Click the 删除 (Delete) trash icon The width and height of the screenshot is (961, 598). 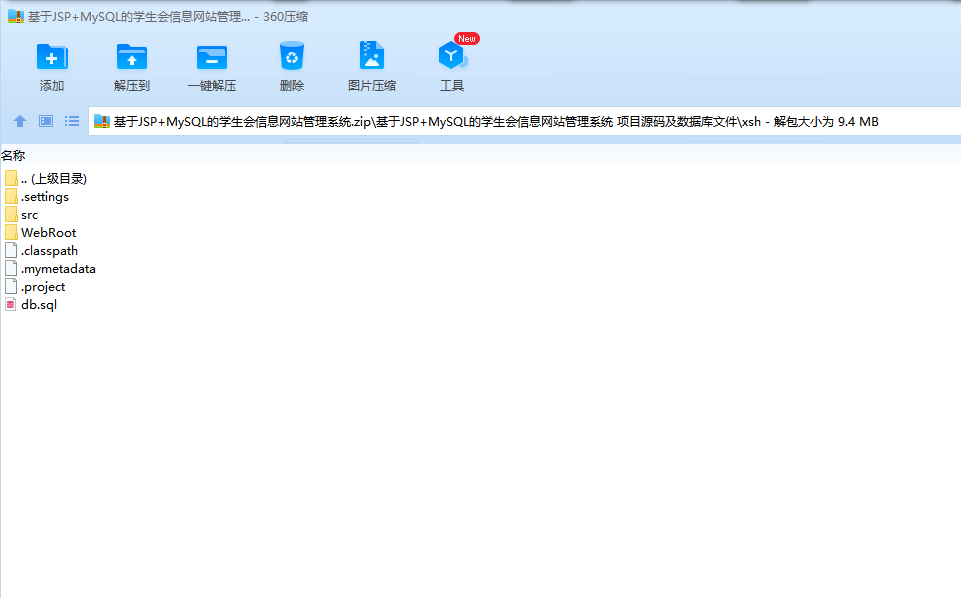[292, 56]
